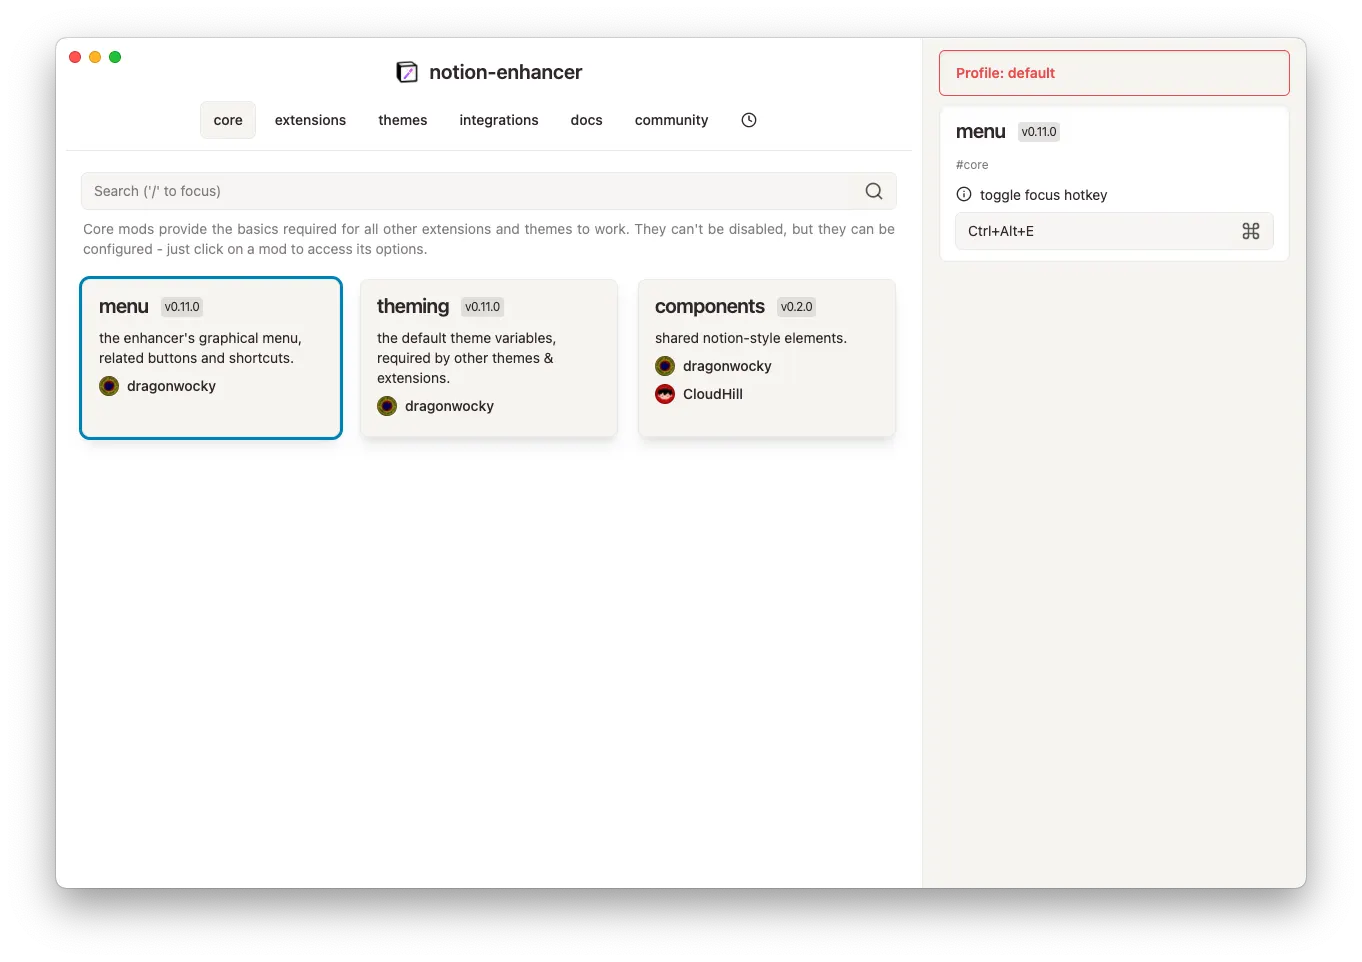Click the command key icon in hotkey field
The height and width of the screenshot is (962, 1362).
1251,231
